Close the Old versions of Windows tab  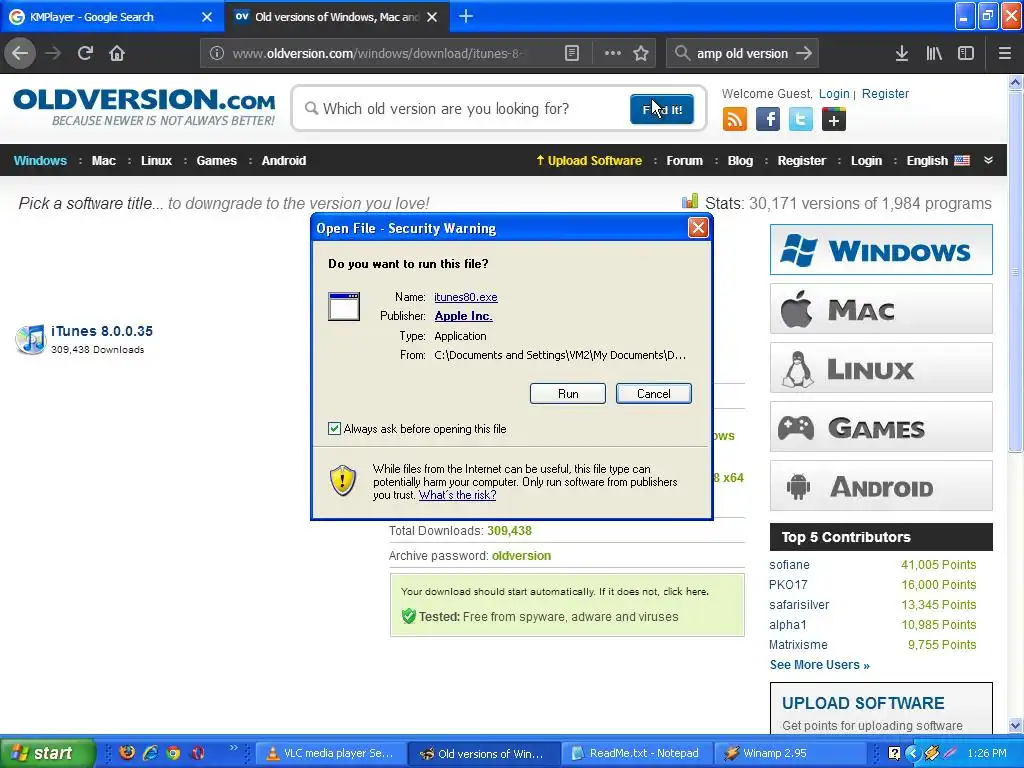(x=432, y=17)
